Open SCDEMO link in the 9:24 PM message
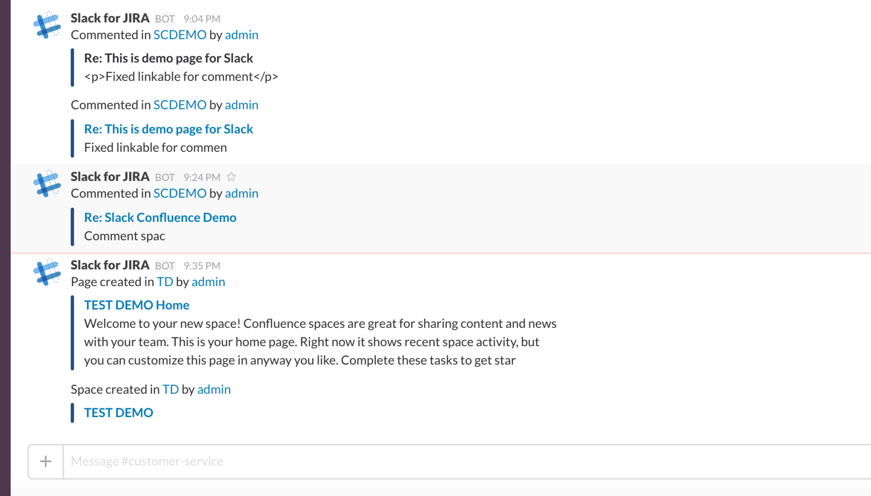The image size is (871, 496). 179,193
